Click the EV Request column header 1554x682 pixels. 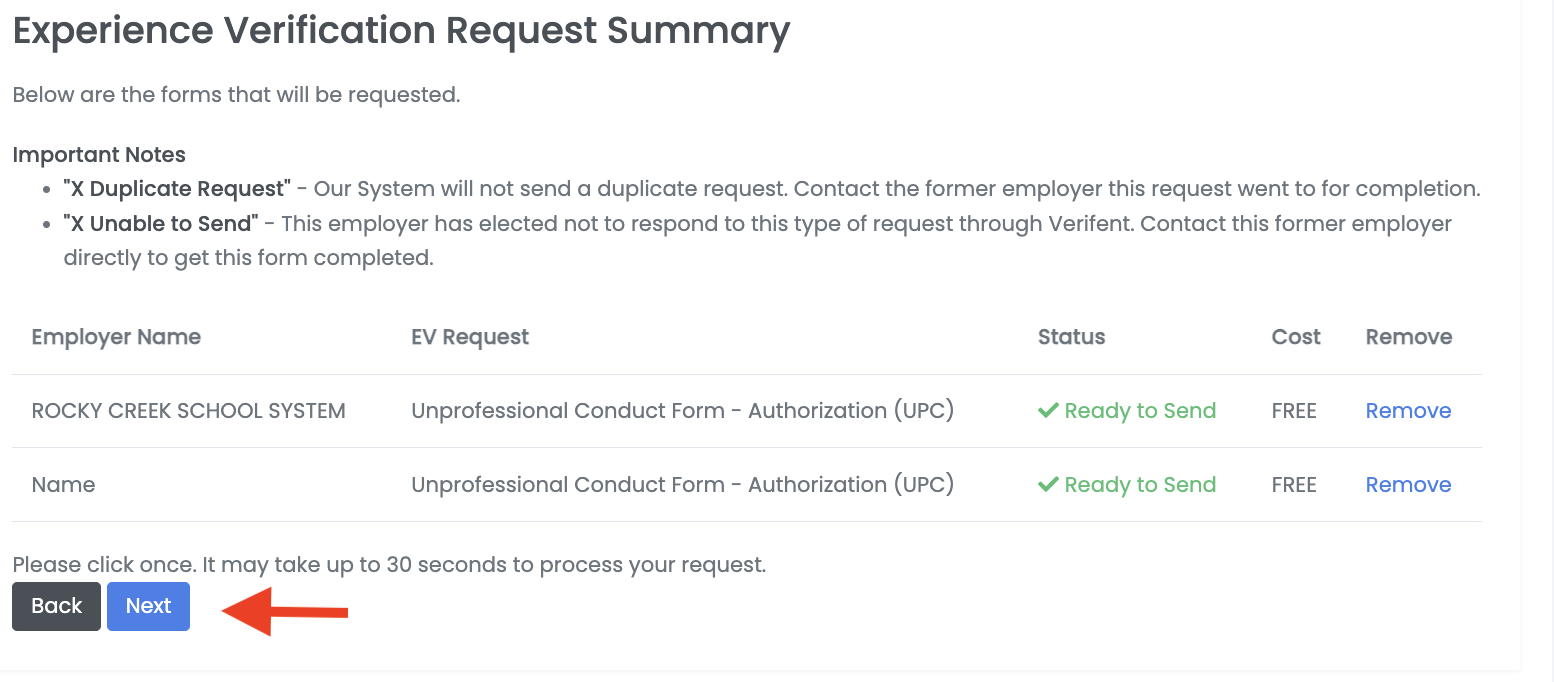(x=470, y=337)
